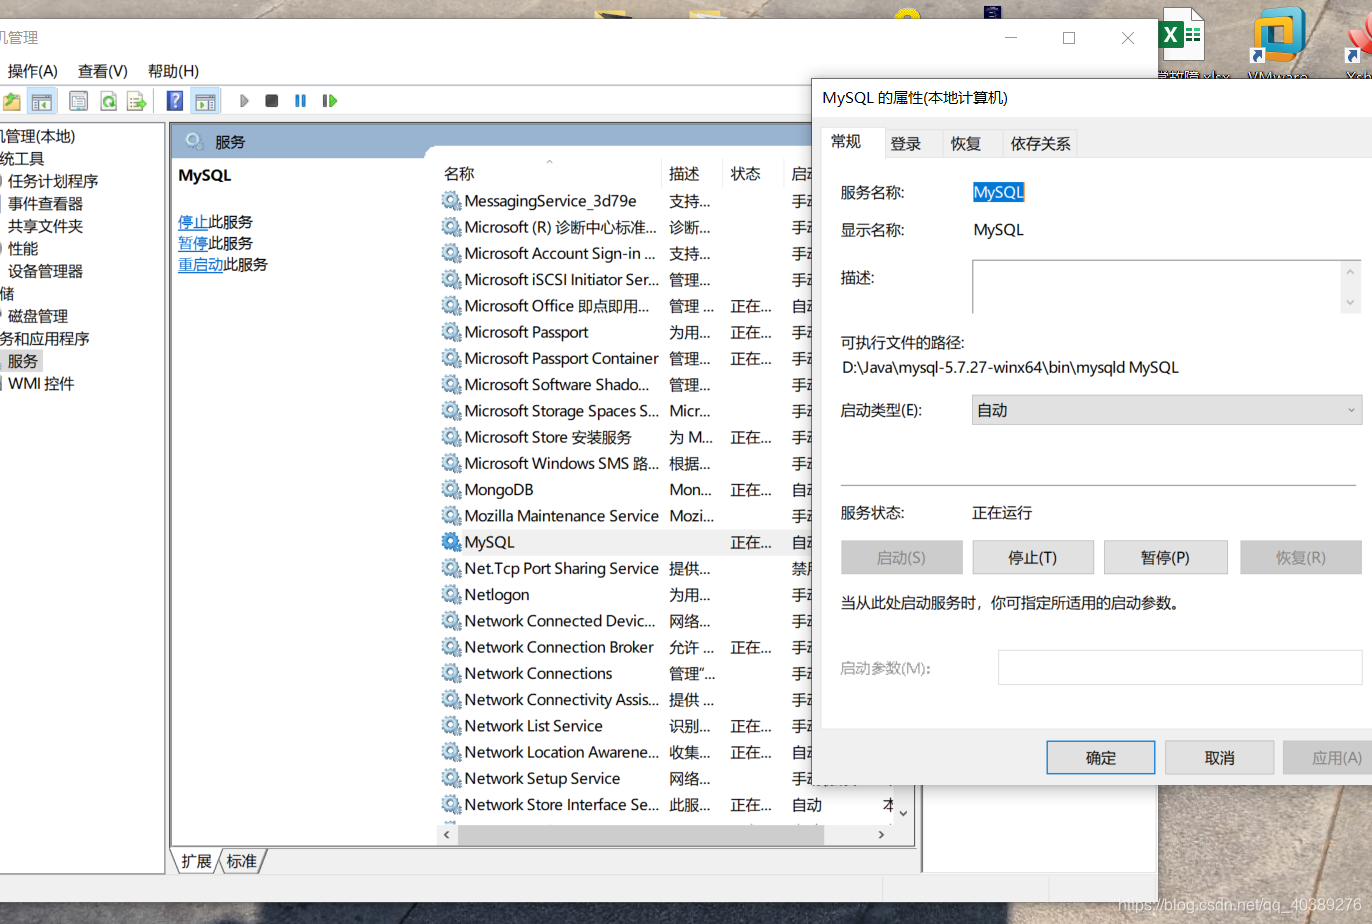Click inside the 描述 text box
Image resolution: width=1372 pixels, height=924 pixels.
pos(1157,287)
